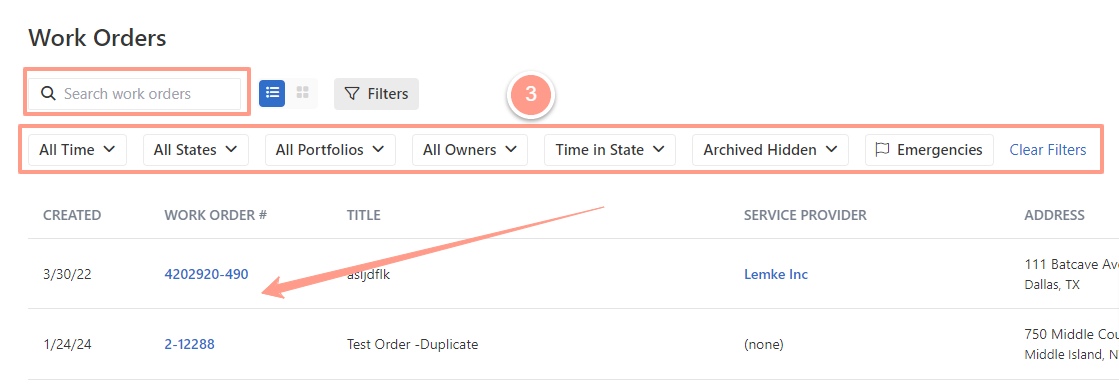Focus the Search work orders field
The width and height of the screenshot is (1119, 385).
click(x=136, y=94)
